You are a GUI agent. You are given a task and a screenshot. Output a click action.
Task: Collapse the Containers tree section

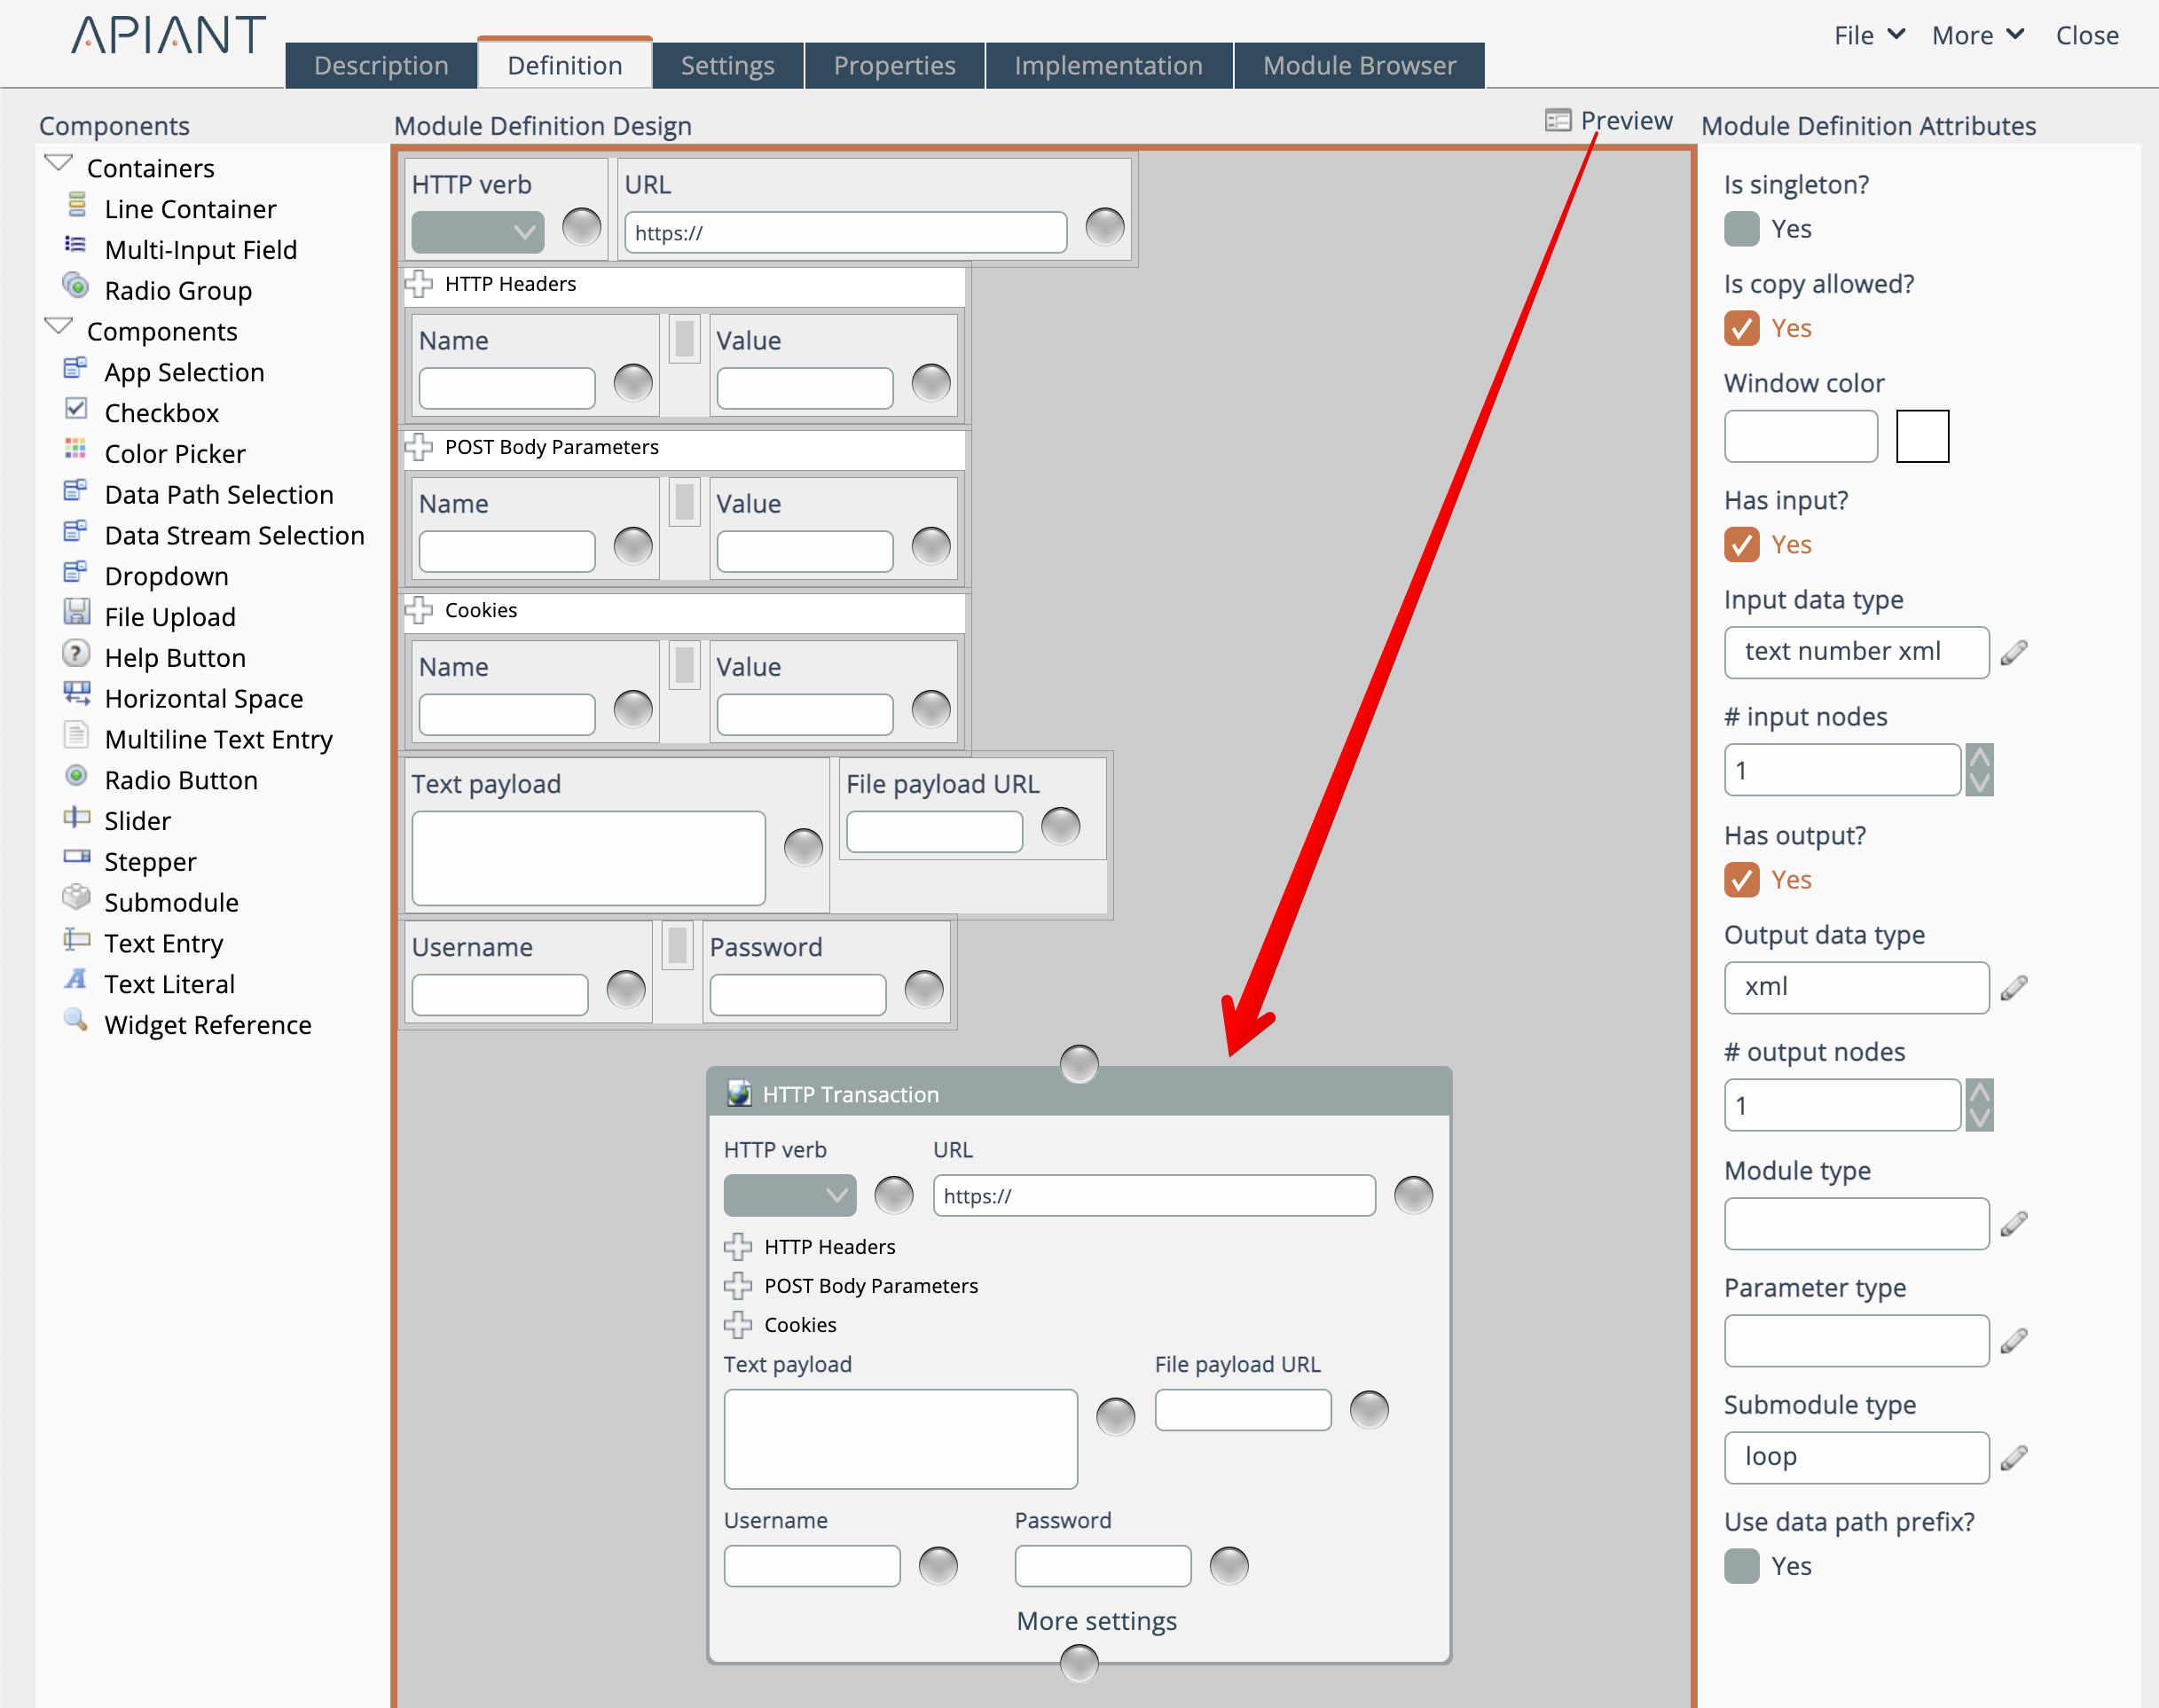pyautogui.click(x=59, y=164)
